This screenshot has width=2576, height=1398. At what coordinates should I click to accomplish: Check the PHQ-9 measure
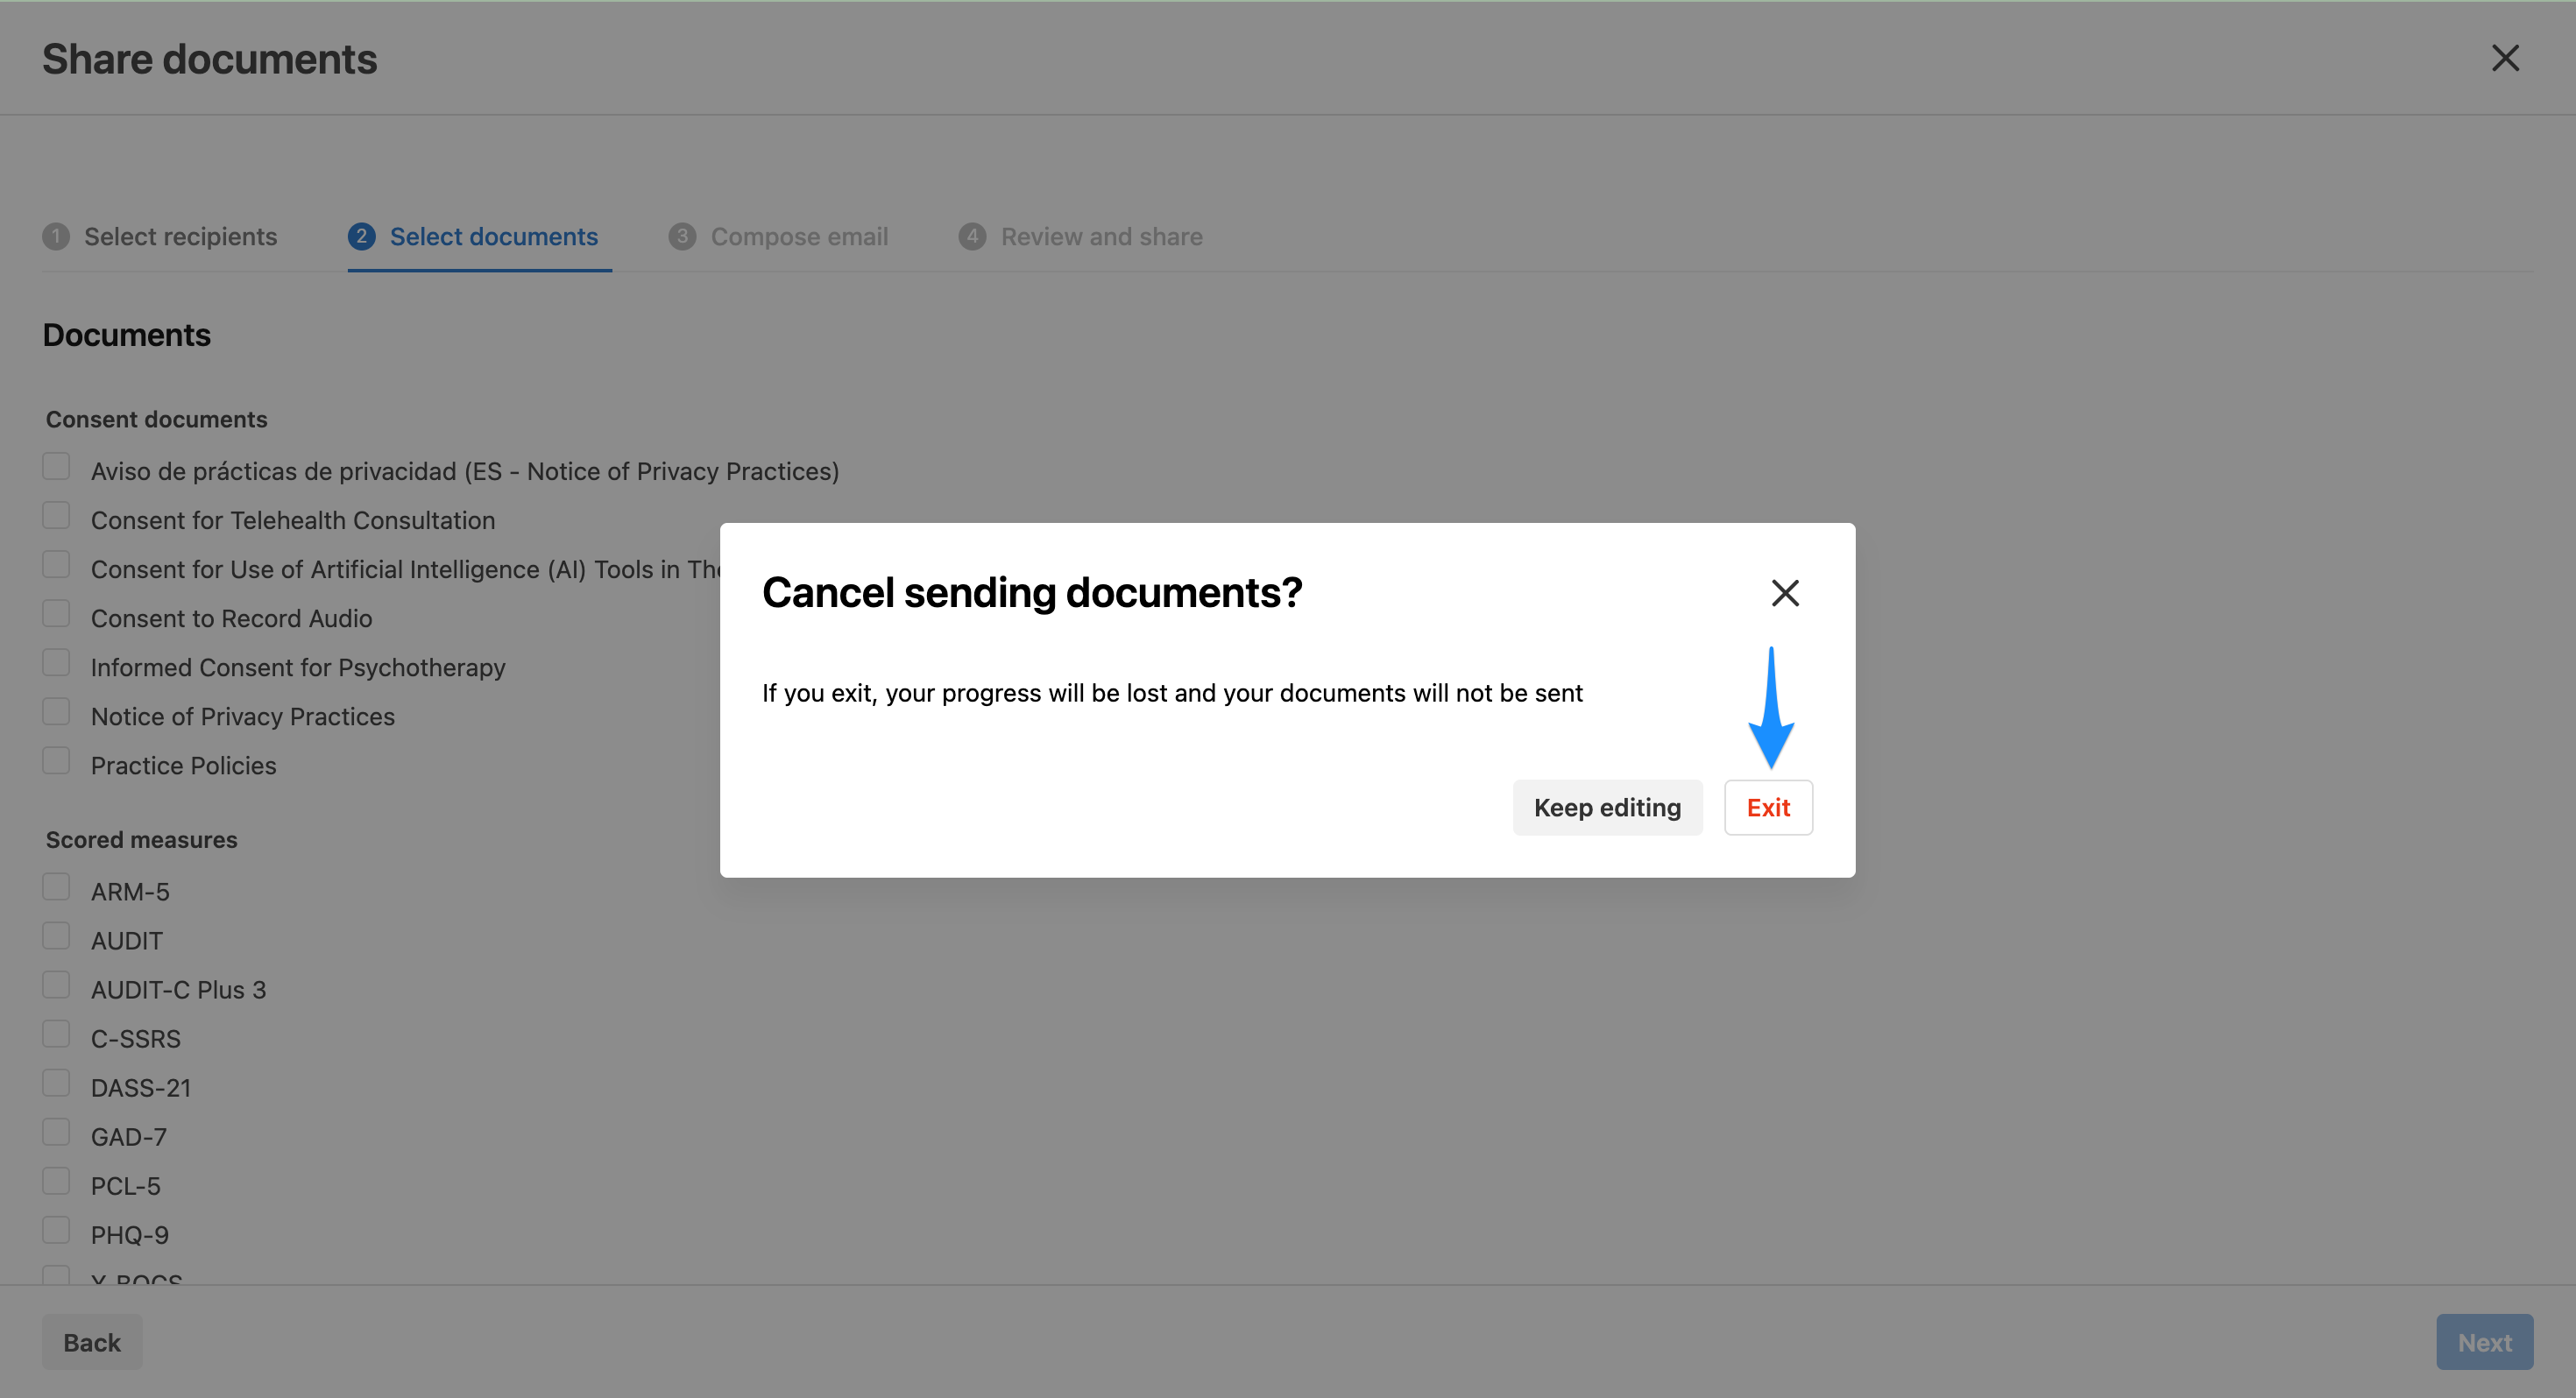point(56,1230)
